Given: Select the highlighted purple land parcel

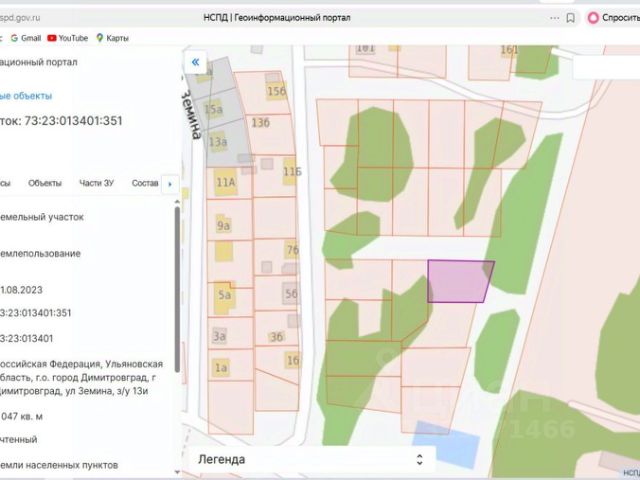Looking at the screenshot, I should pyautogui.click(x=459, y=282).
